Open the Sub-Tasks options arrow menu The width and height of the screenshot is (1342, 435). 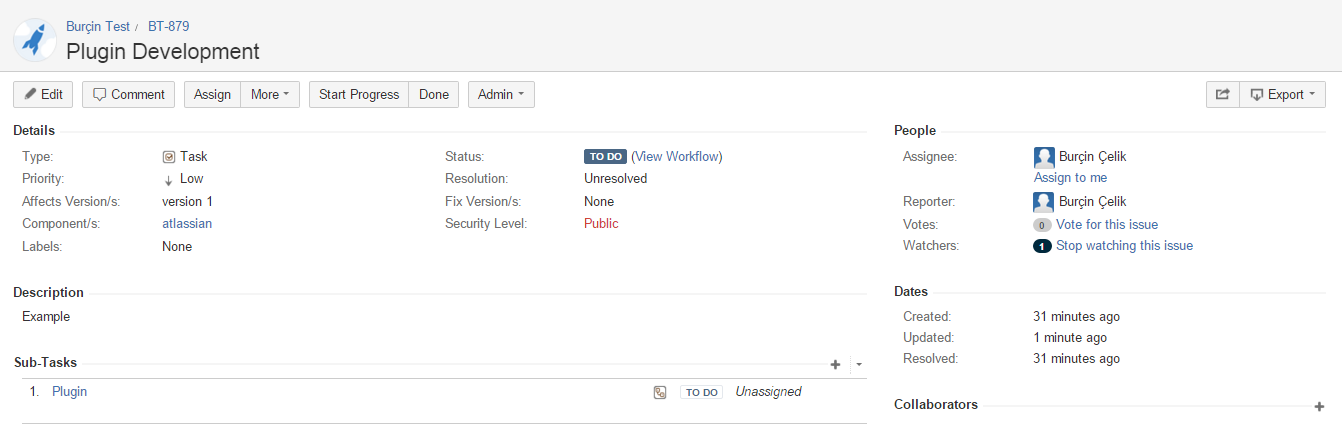coord(858,365)
